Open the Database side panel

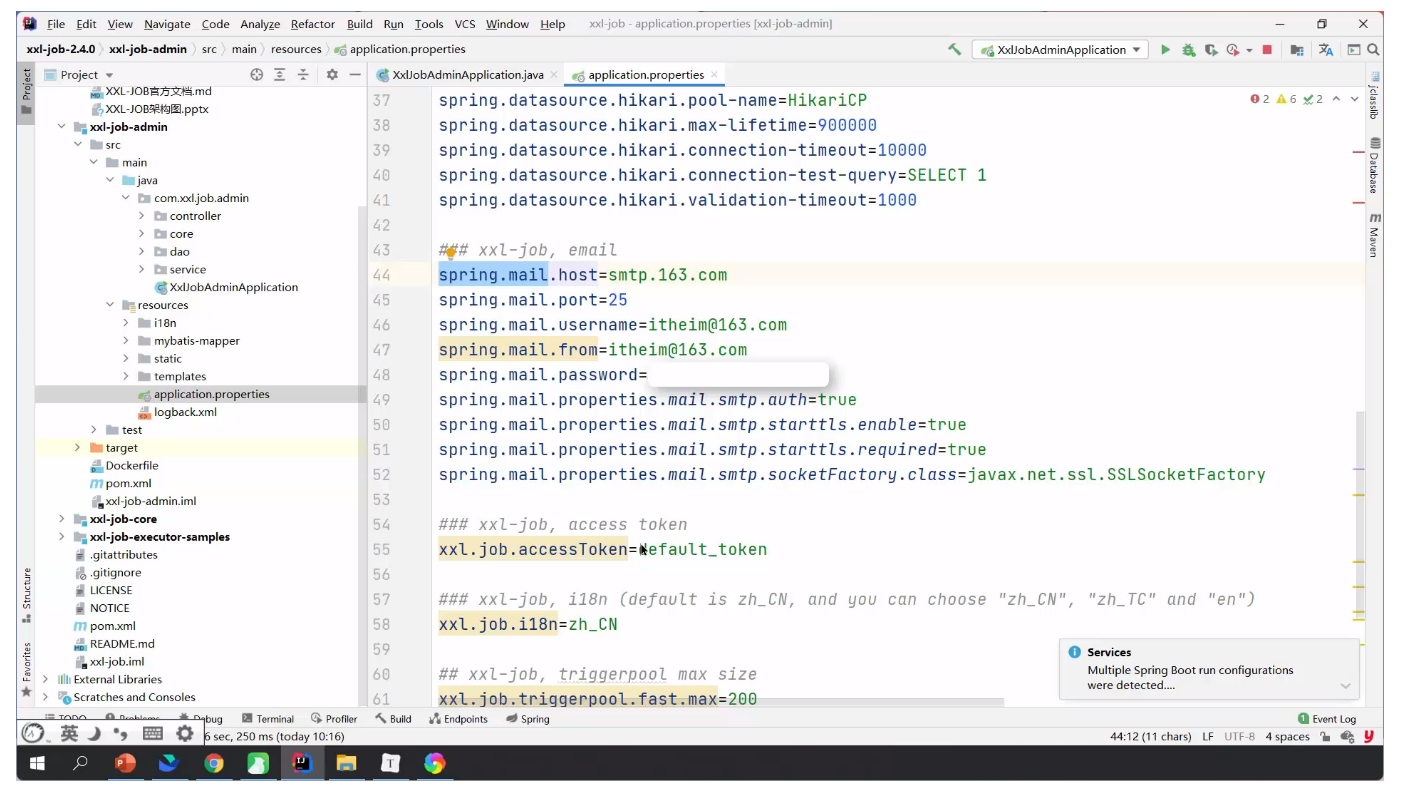[1375, 165]
